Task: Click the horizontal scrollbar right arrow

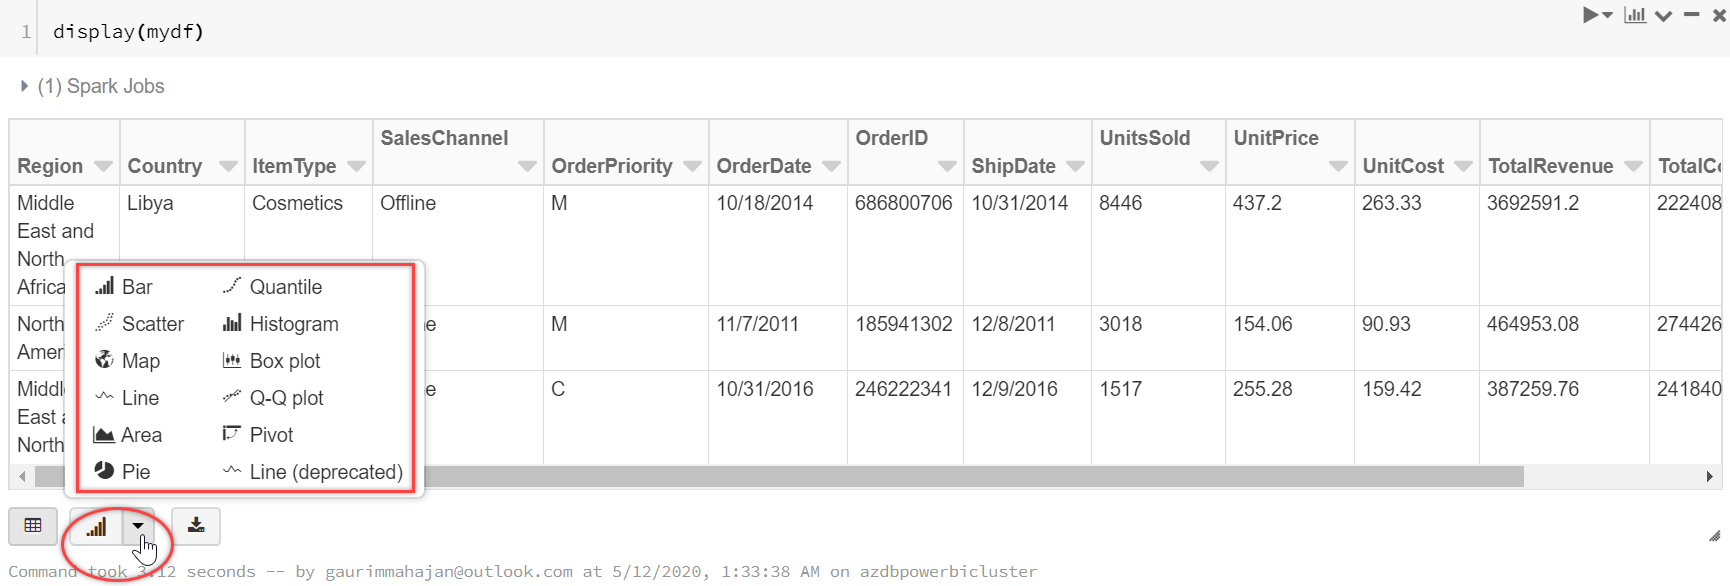Action: tap(1710, 477)
